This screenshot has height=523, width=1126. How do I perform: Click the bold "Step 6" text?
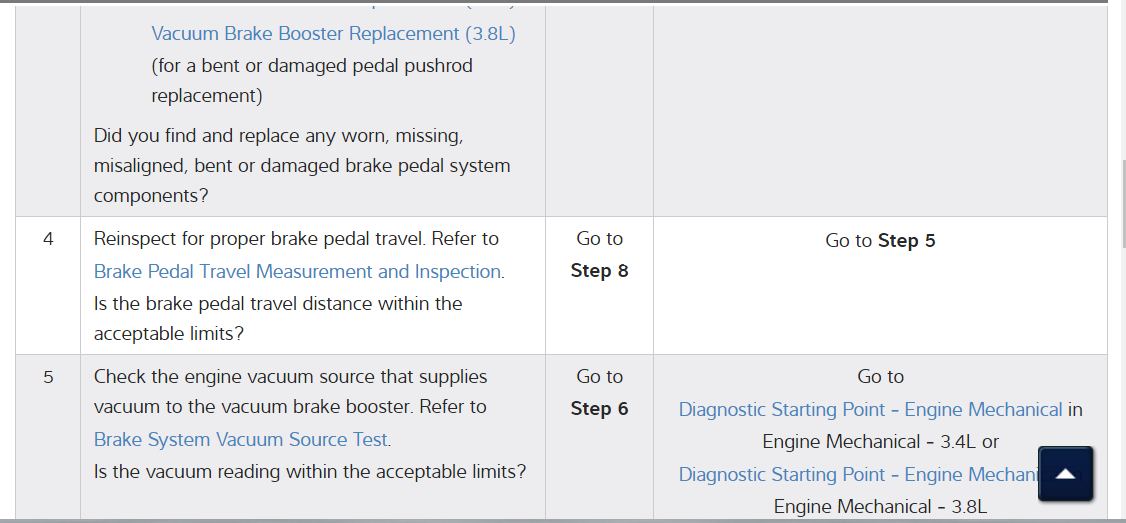tap(599, 409)
